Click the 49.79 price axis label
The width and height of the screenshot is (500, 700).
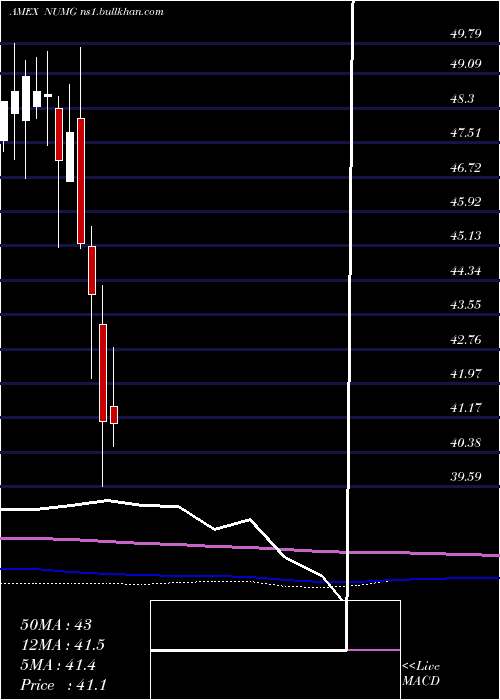[466, 33]
